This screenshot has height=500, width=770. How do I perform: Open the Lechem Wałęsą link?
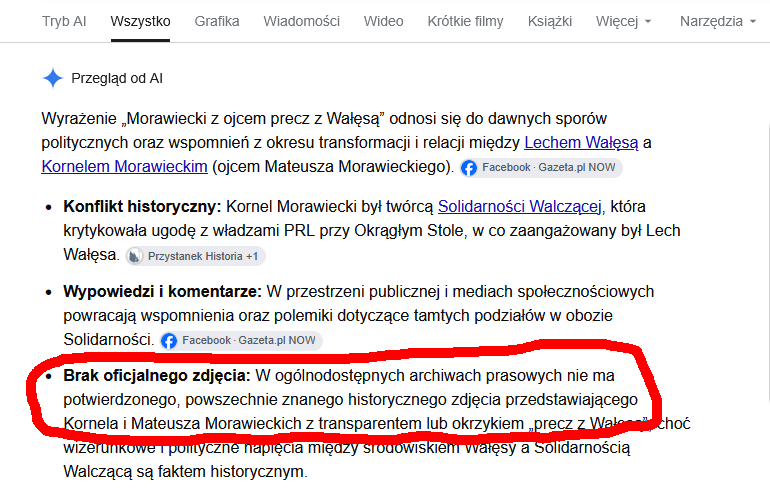581,142
